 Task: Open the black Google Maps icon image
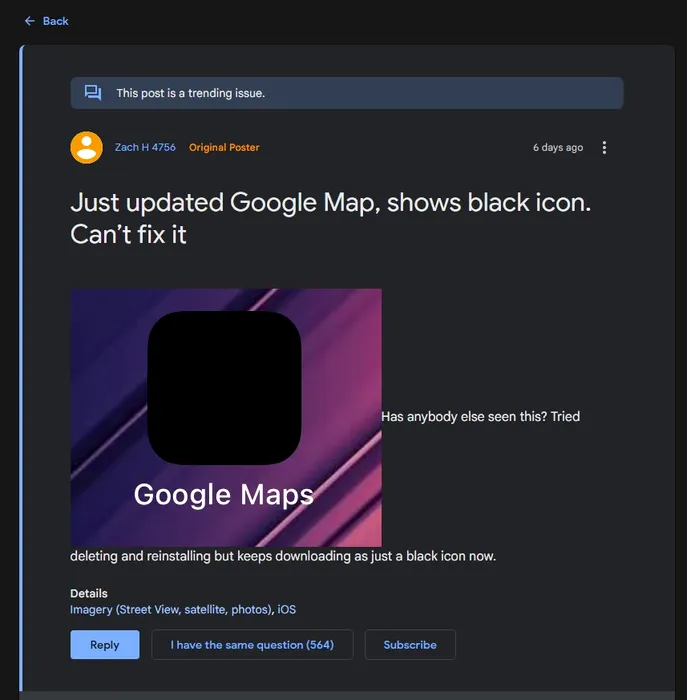pos(226,417)
